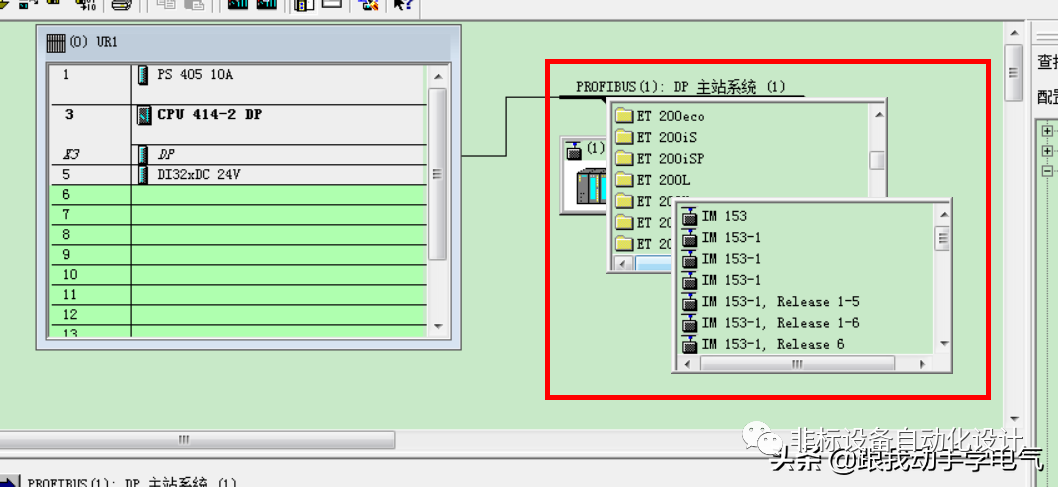Click the ET 200M station rack image

[x=592, y=187]
